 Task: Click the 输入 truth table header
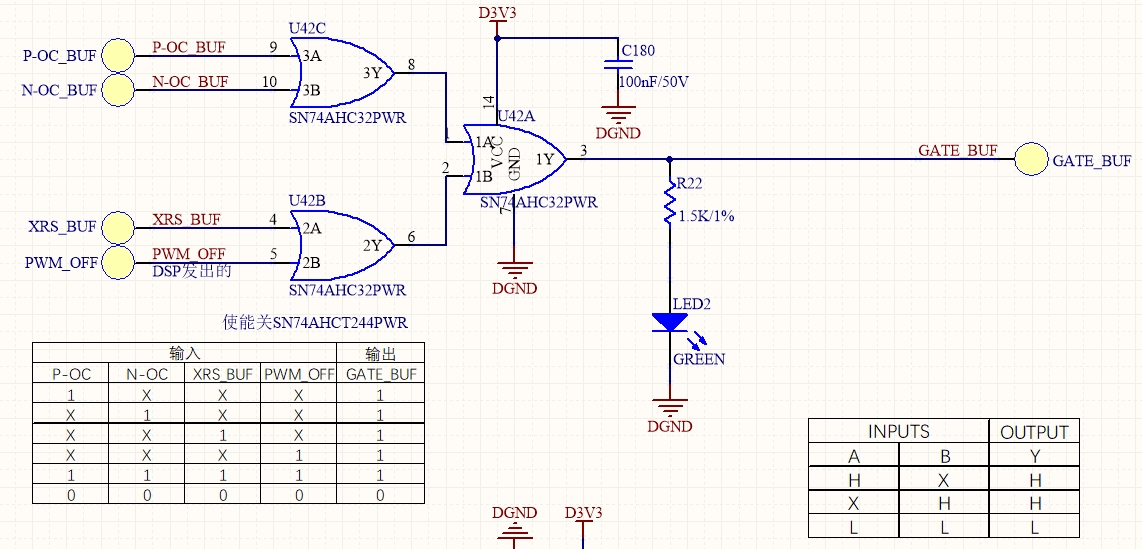pyautogui.click(x=185, y=353)
